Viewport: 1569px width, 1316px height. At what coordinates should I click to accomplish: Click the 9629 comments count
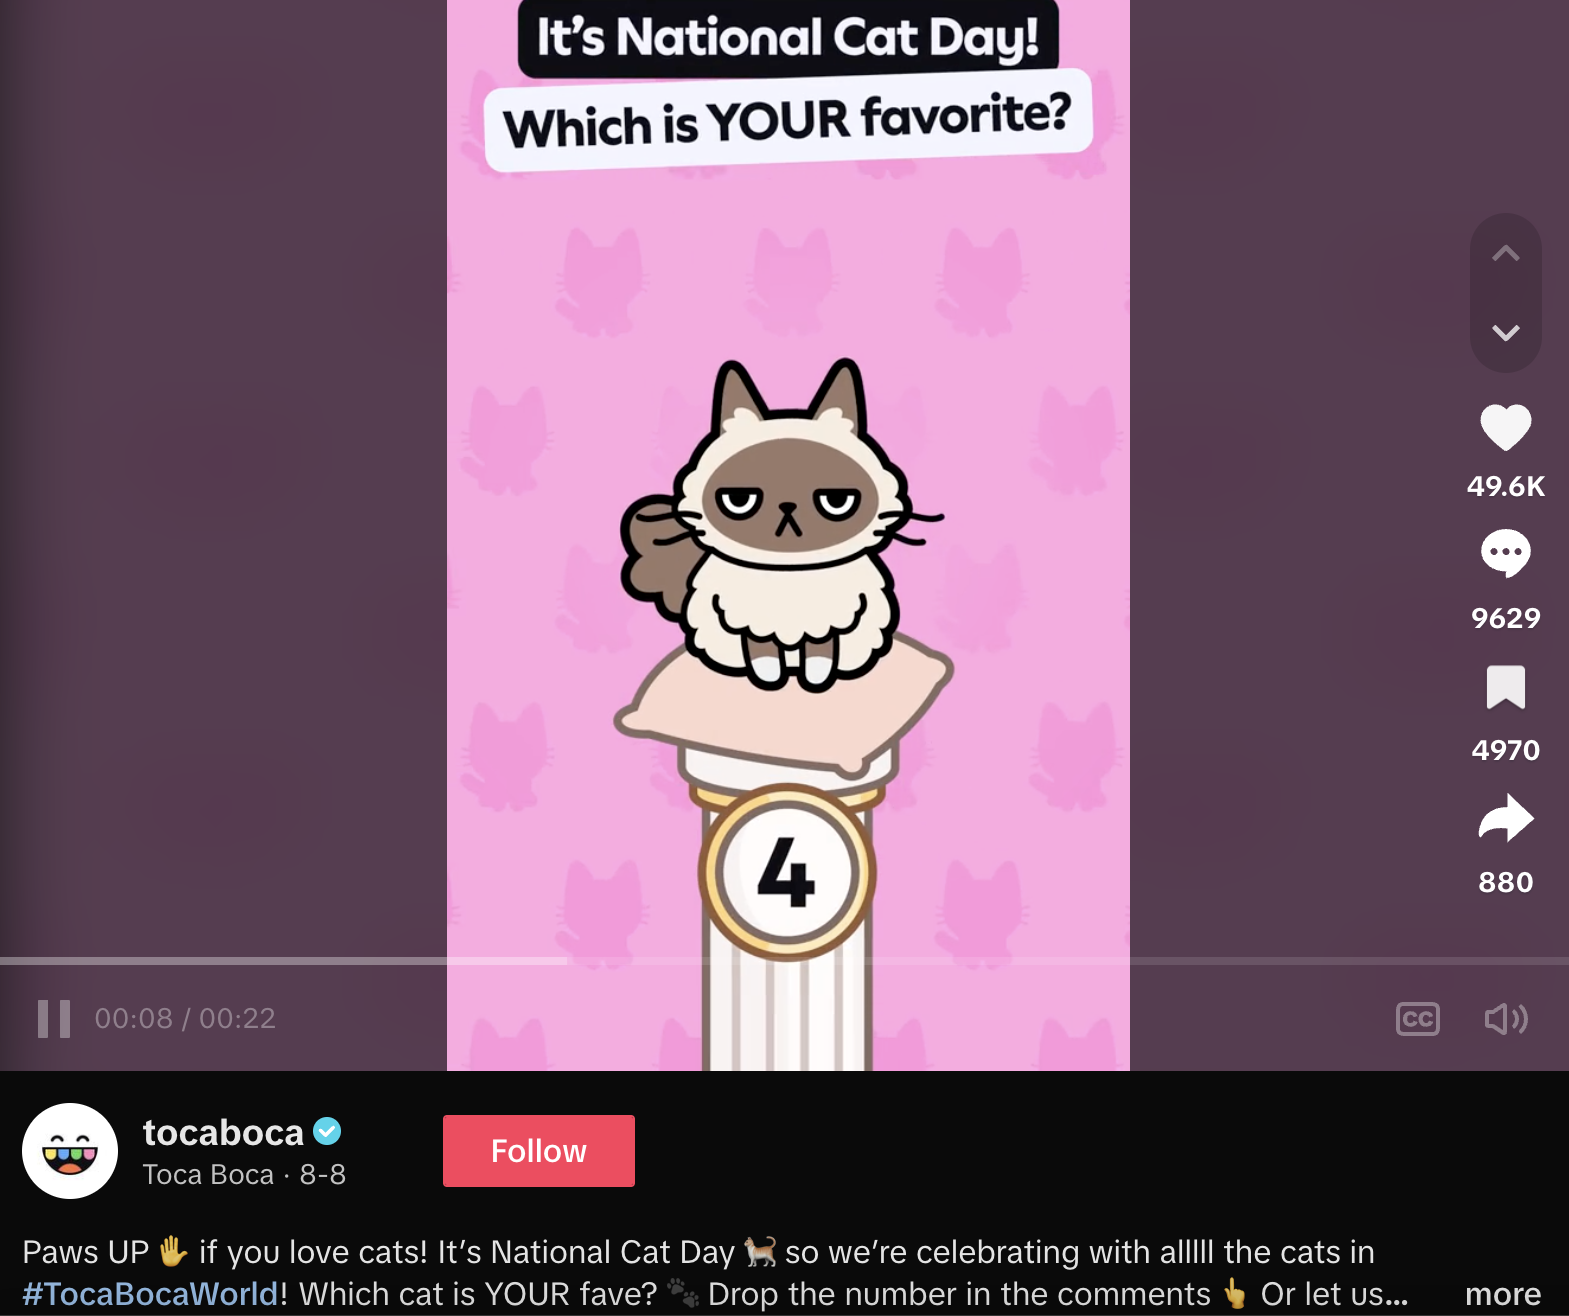click(1505, 618)
